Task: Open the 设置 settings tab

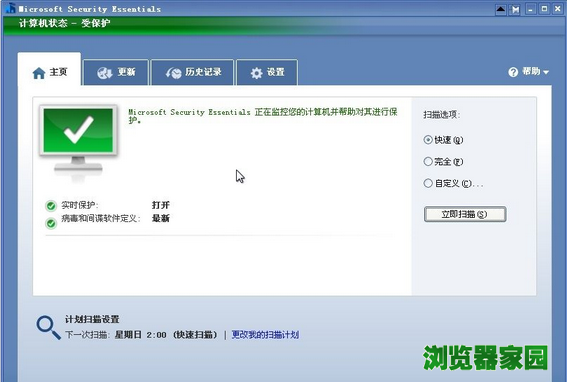Action: coord(267,72)
